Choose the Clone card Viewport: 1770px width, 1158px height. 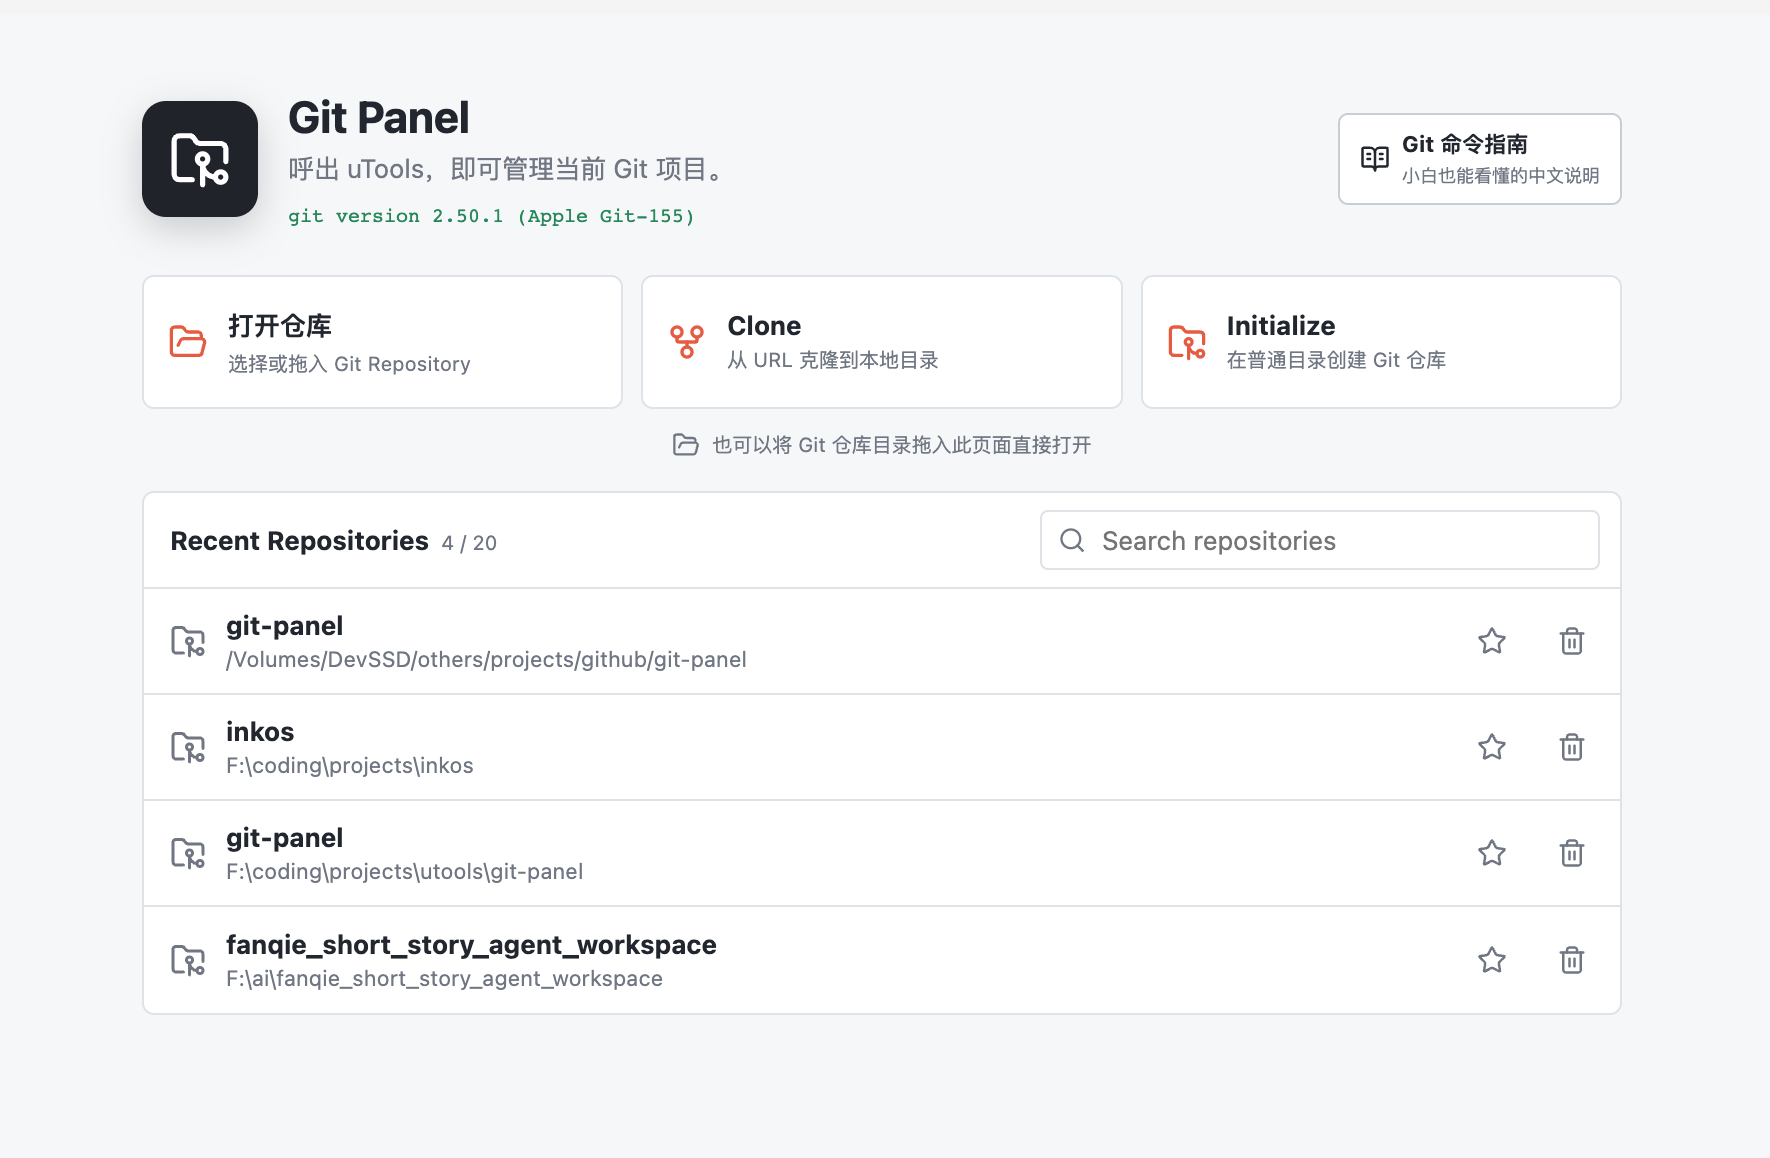coord(881,342)
